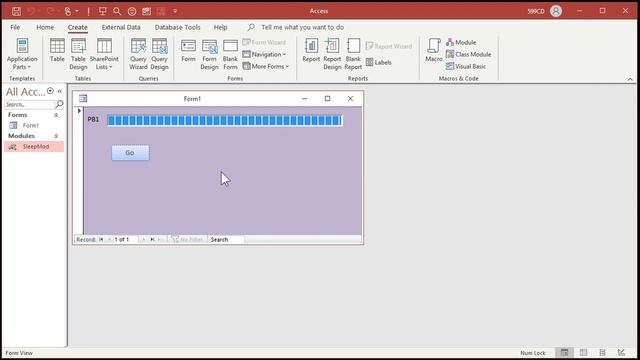Image resolution: width=640 pixels, height=360 pixels.
Task: Select the Create ribbon tab
Action: (x=78, y=27)
